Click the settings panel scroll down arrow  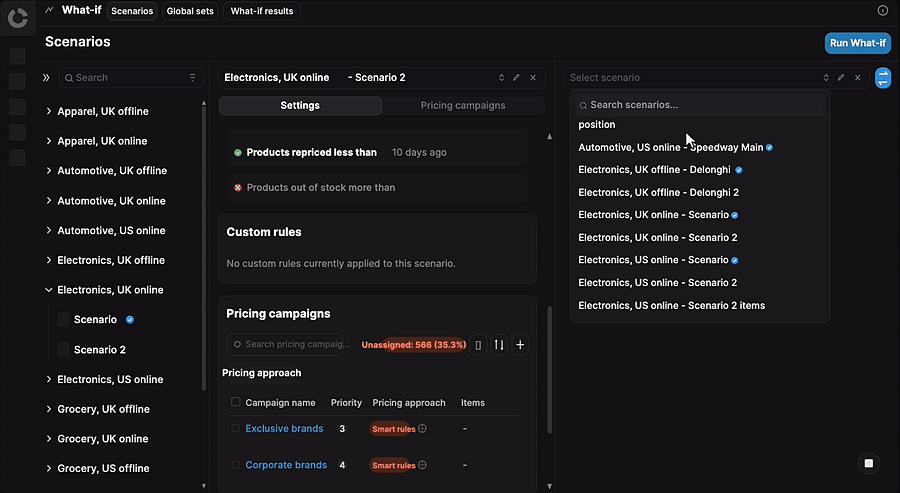click(549, 486)
